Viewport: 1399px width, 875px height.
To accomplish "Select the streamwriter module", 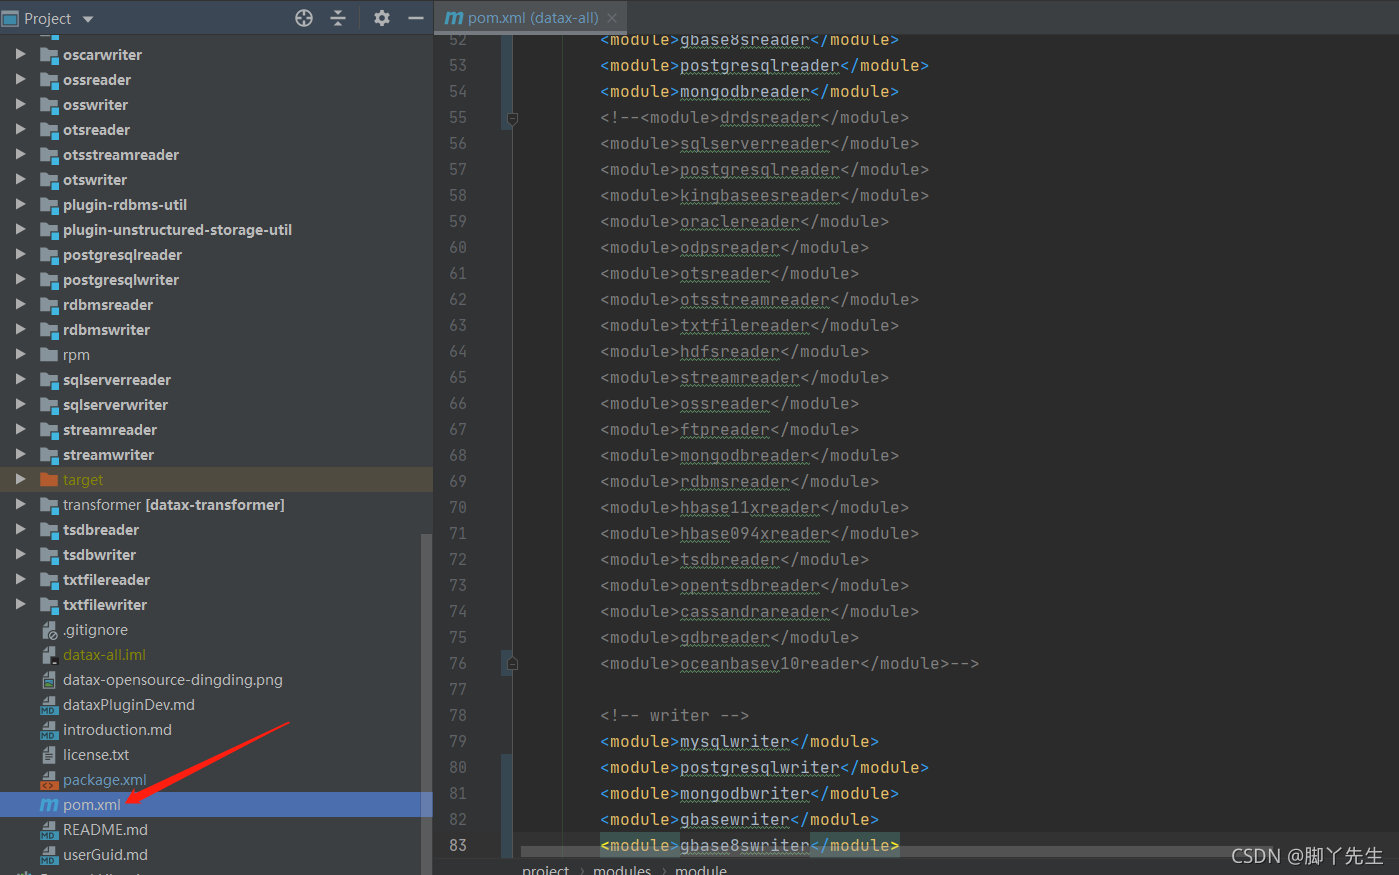I will 108,455.
